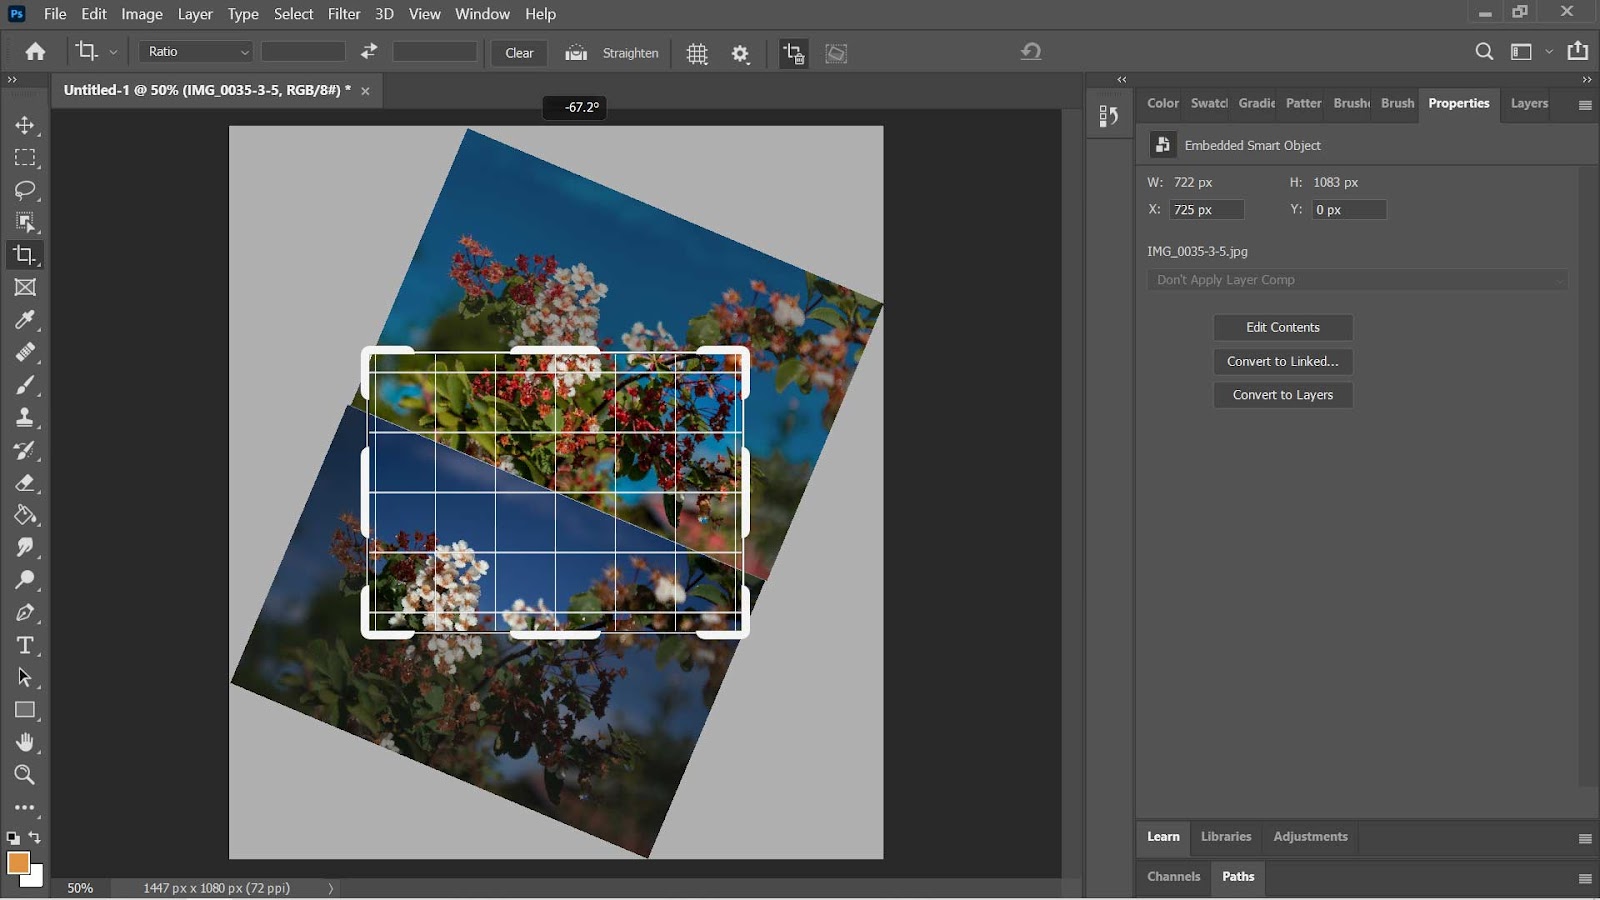Open the Image menu

(x=142, y=14)
